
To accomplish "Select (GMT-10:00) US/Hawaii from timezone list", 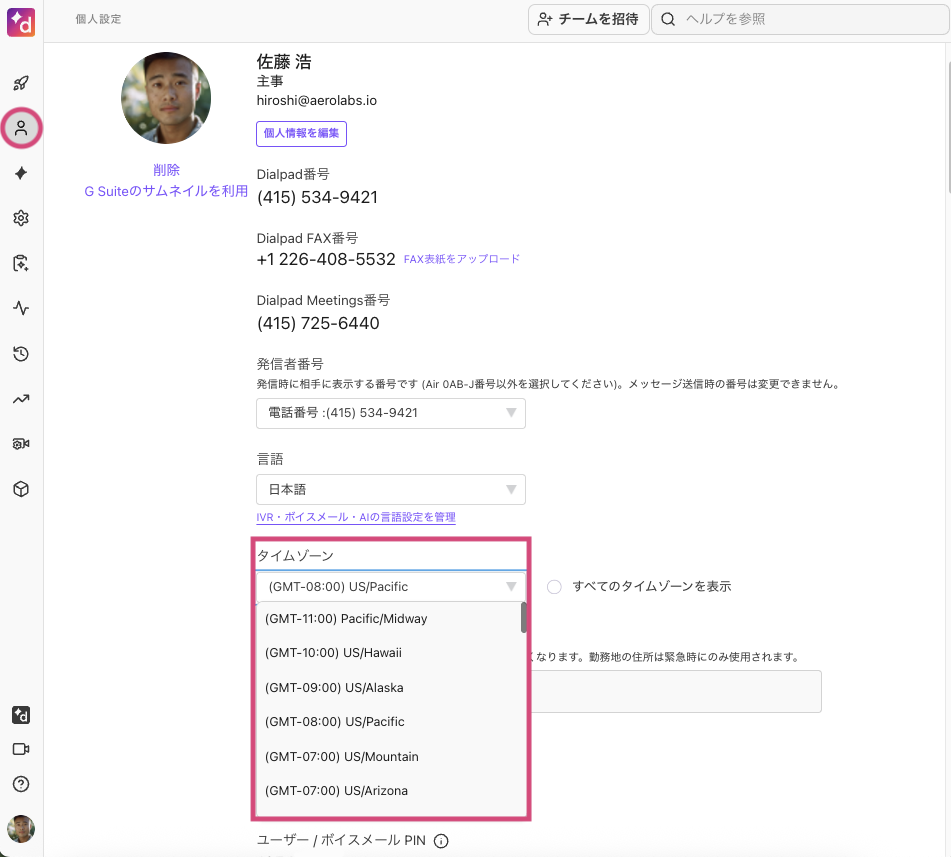I will point(334,653).
